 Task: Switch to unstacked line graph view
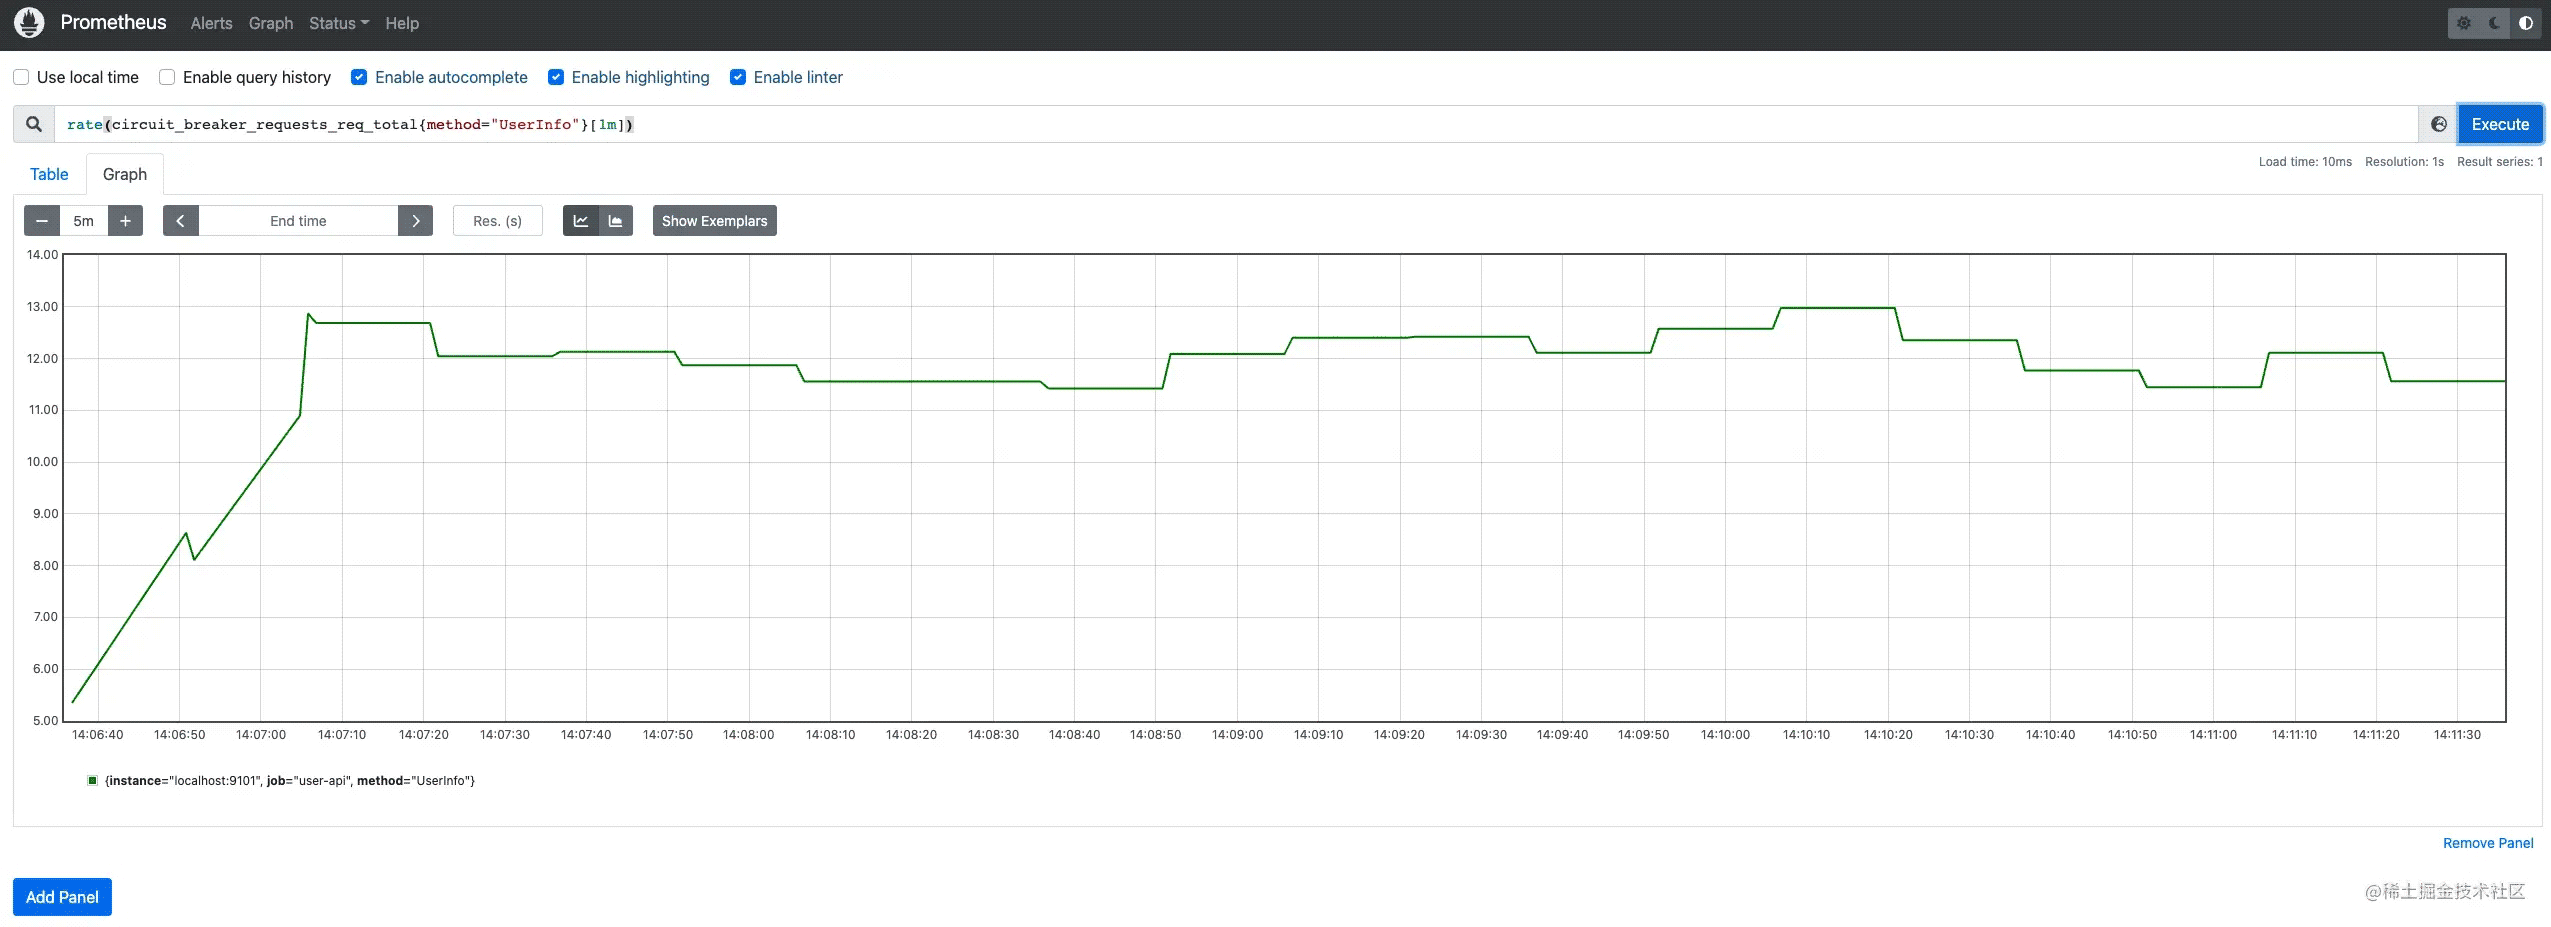[581, 221]
